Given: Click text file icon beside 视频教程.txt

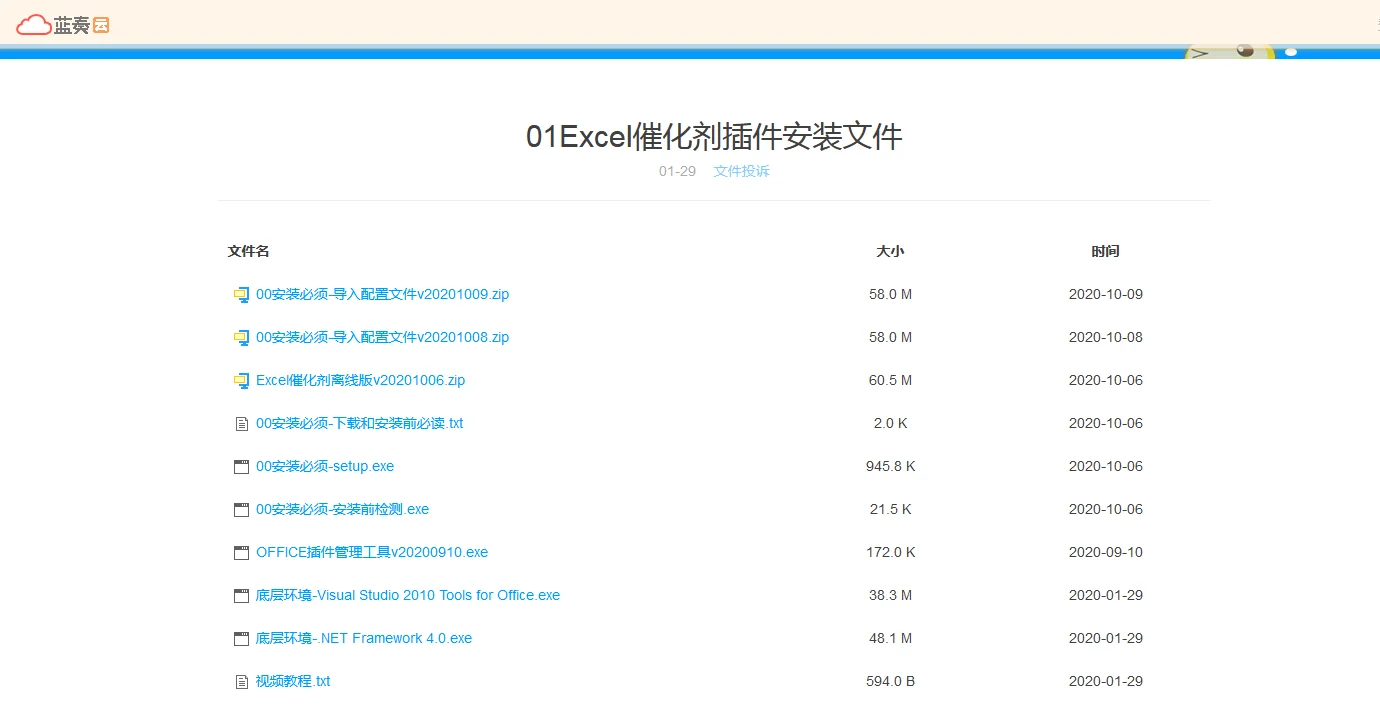Looking at the screenshot, I should click(x=241, y=682).
